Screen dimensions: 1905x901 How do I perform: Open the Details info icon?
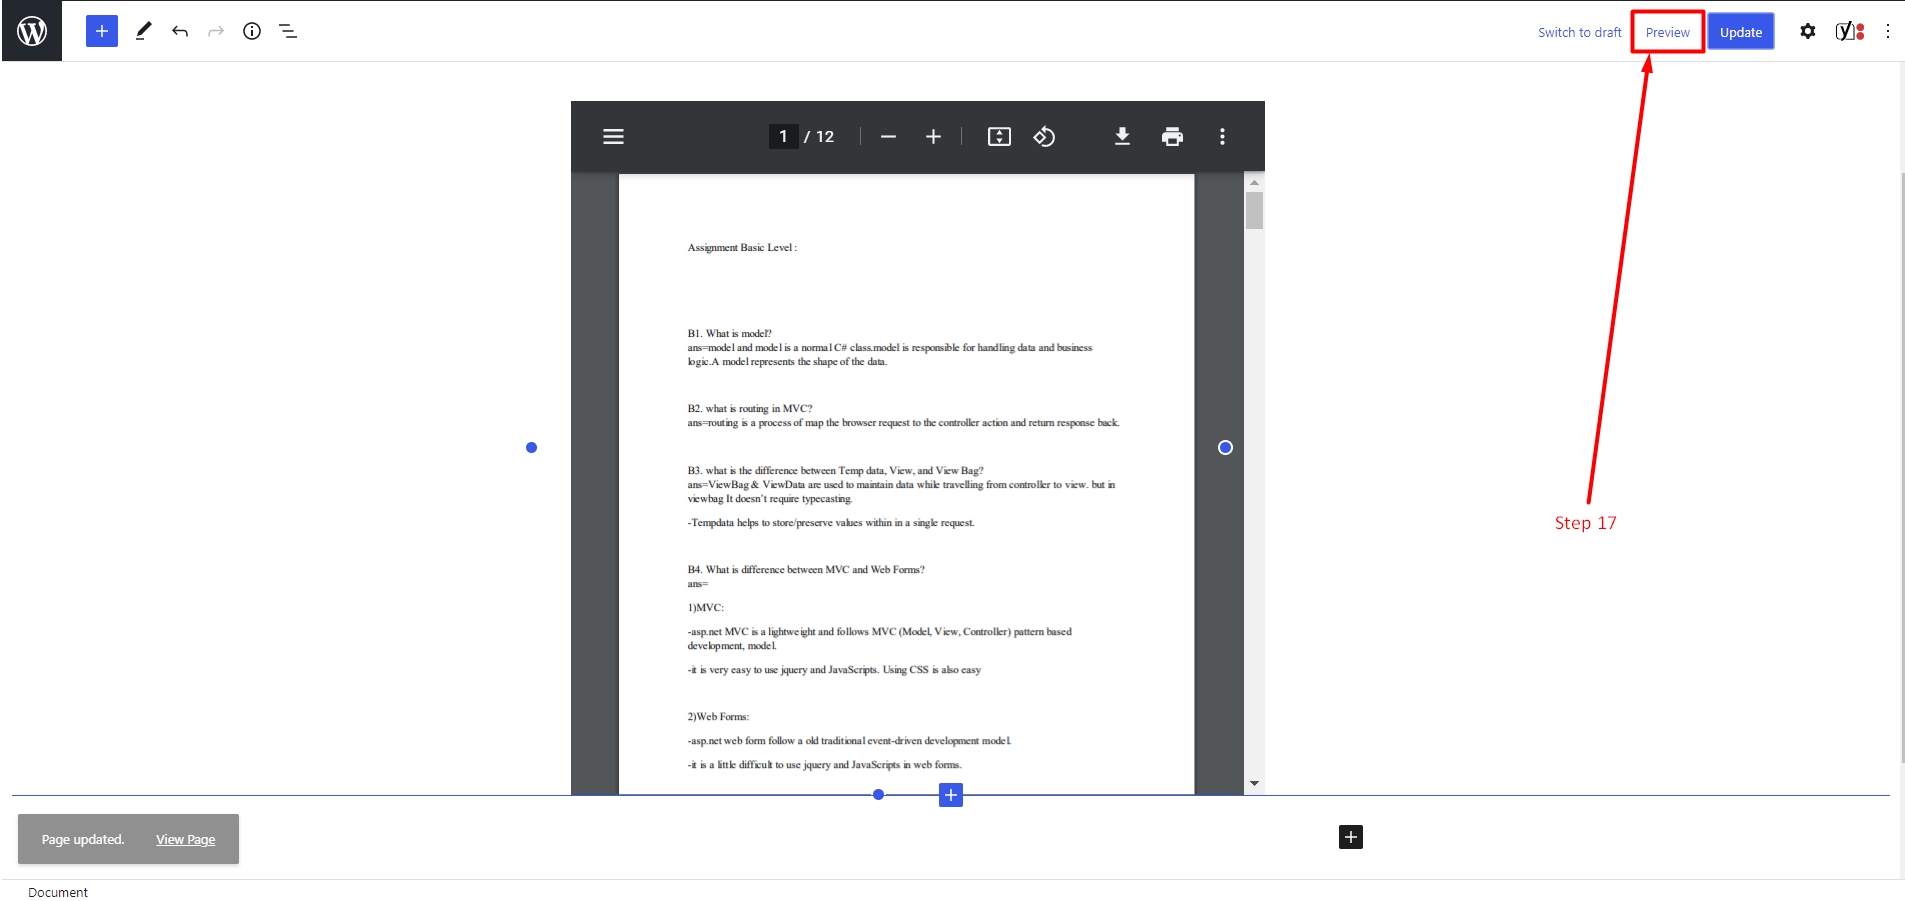[252, 31]
